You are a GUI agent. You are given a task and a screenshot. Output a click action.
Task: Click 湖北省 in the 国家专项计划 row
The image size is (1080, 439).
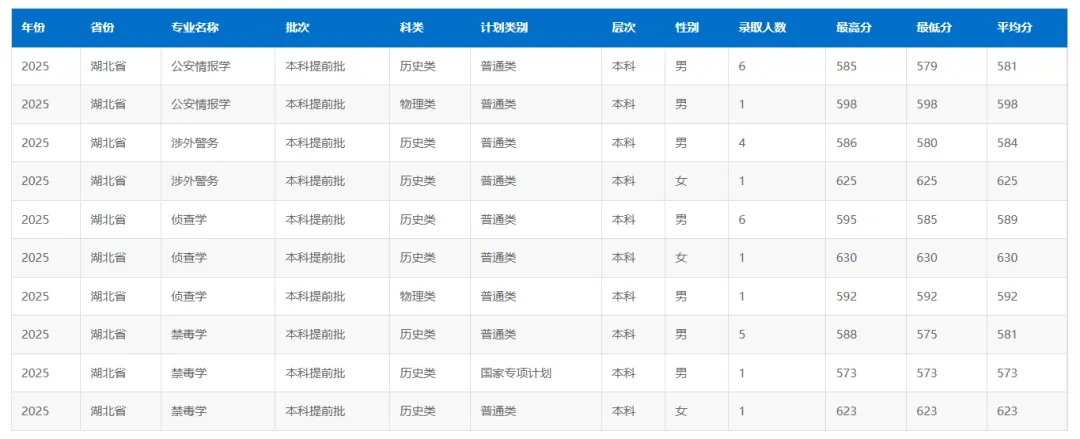point(108,373)
